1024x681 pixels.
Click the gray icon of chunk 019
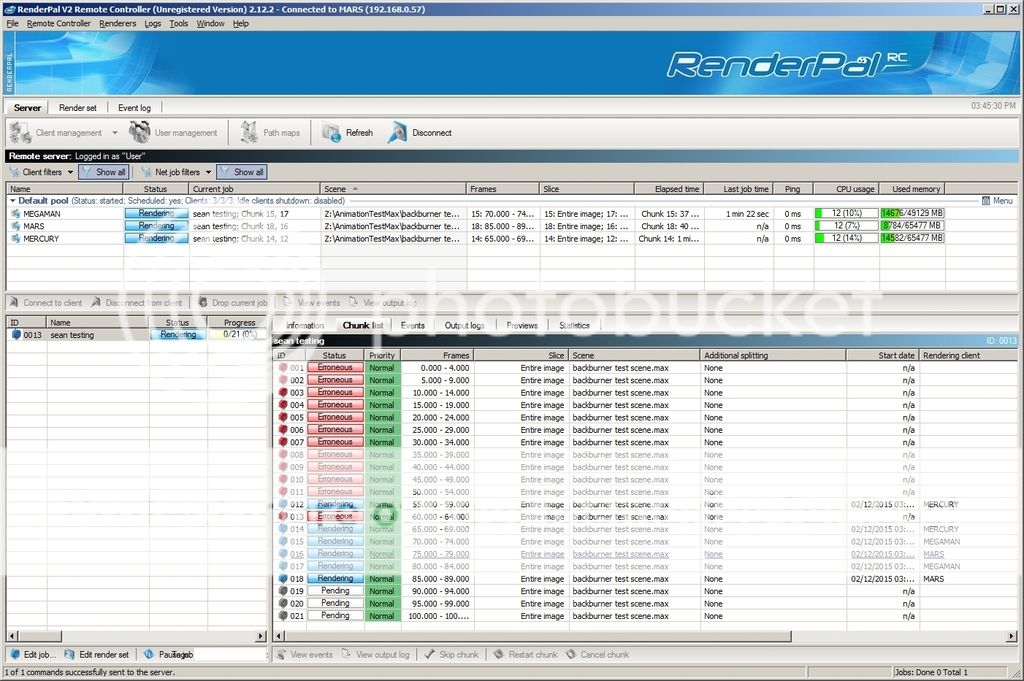tap(283, 591)
